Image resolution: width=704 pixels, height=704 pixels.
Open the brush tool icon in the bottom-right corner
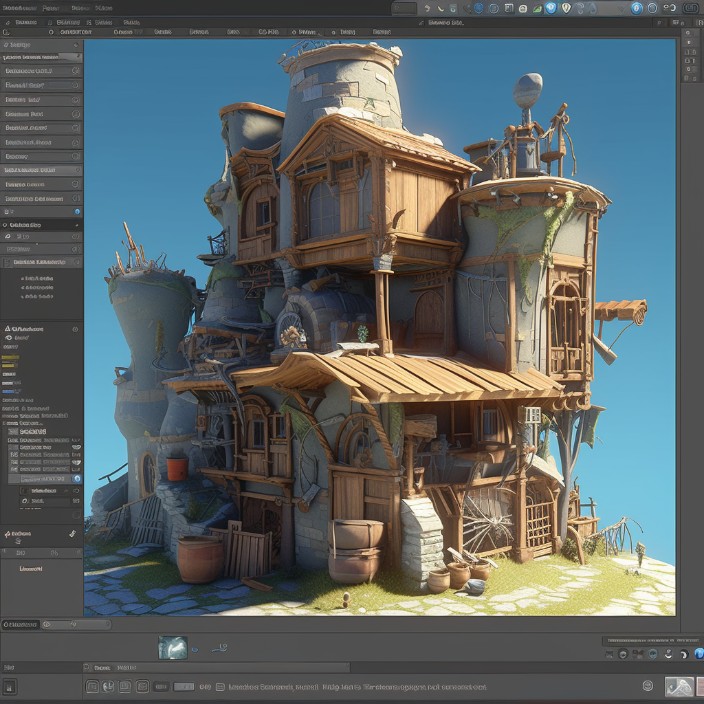pyautogui.click(x=679, y=686)
